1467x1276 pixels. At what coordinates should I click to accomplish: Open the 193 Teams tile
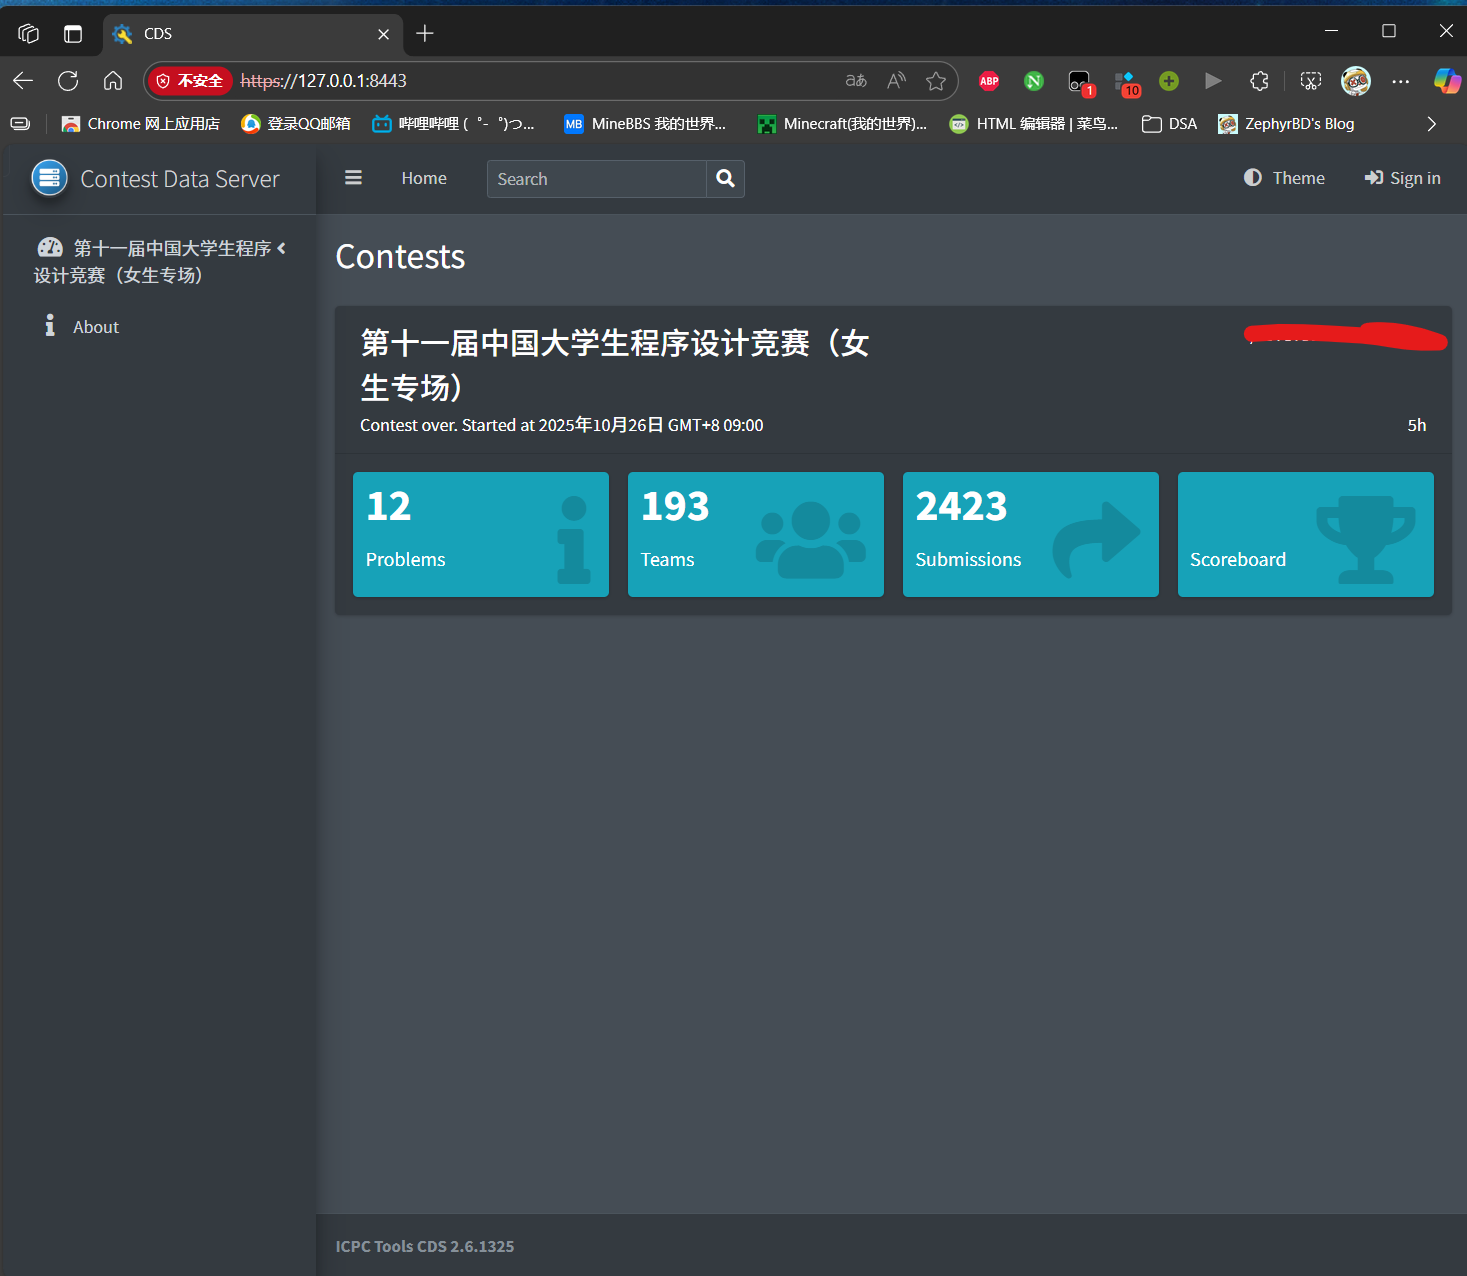[x=755, y=534]
